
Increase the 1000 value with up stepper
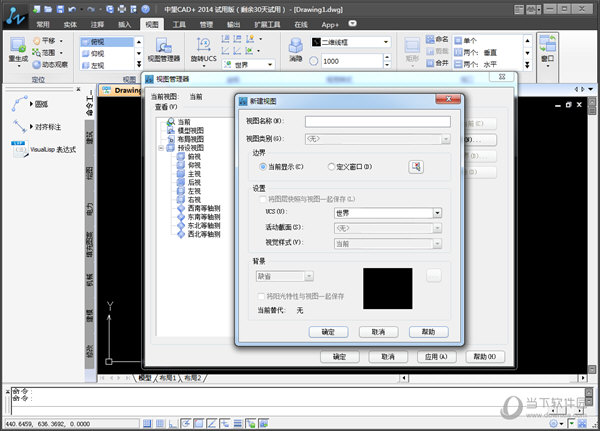pos(387,57)
